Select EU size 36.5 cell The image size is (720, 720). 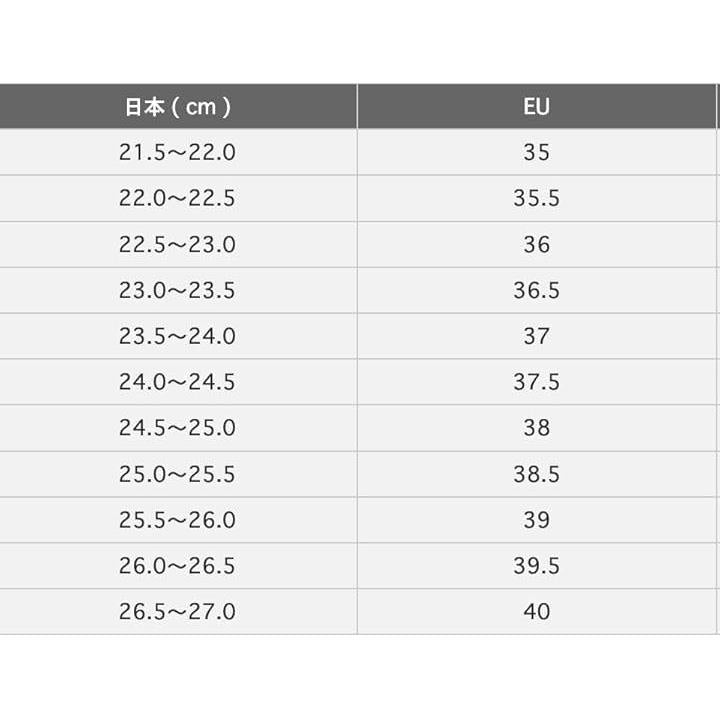coord(536,290)
